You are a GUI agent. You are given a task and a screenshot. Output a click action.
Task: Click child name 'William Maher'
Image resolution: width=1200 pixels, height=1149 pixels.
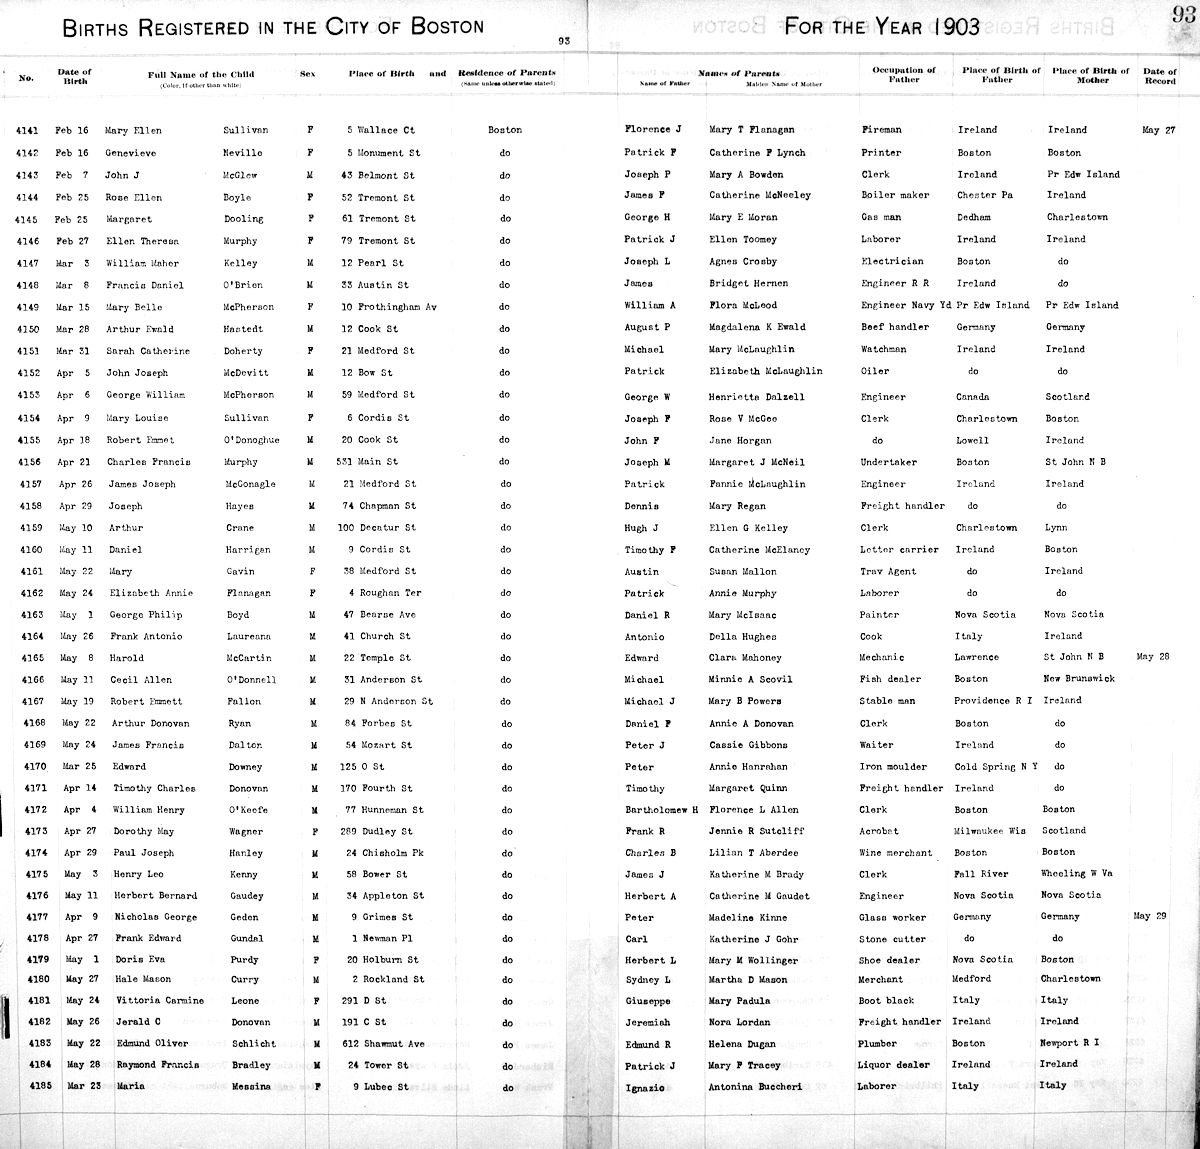pyautogui.click(x=142, y=263)
